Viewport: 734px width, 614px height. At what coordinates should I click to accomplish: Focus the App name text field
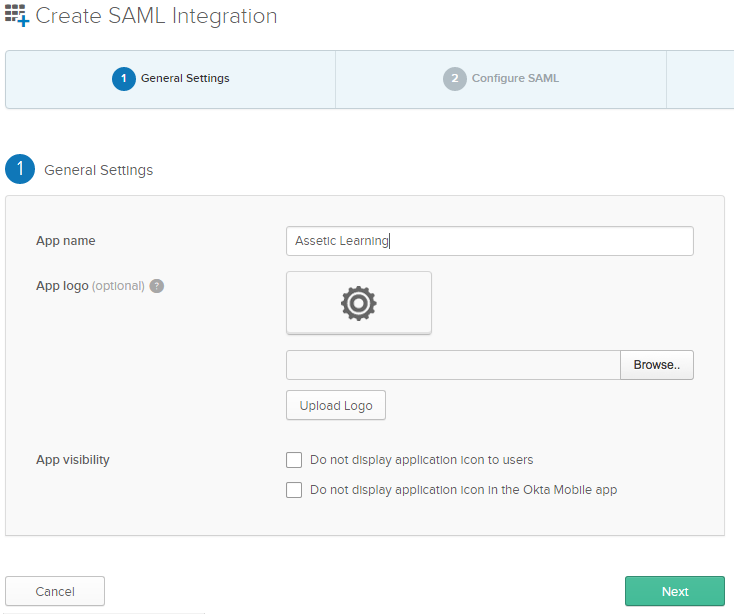[x=490, y=241]
